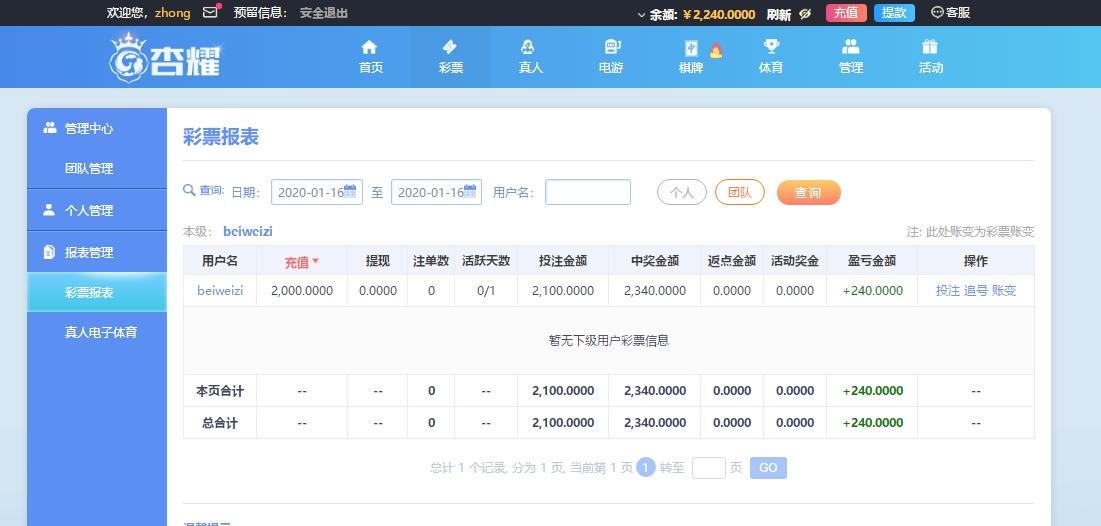Open the 电游 electronic games nav item

tap(611, 57)
